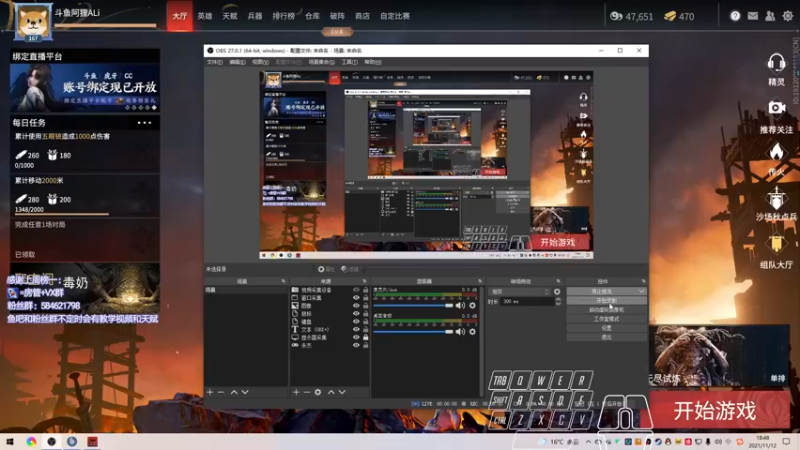Open the game settings gear at top right
The width and height of the screenshot is (800, 450).
point(788,16)
